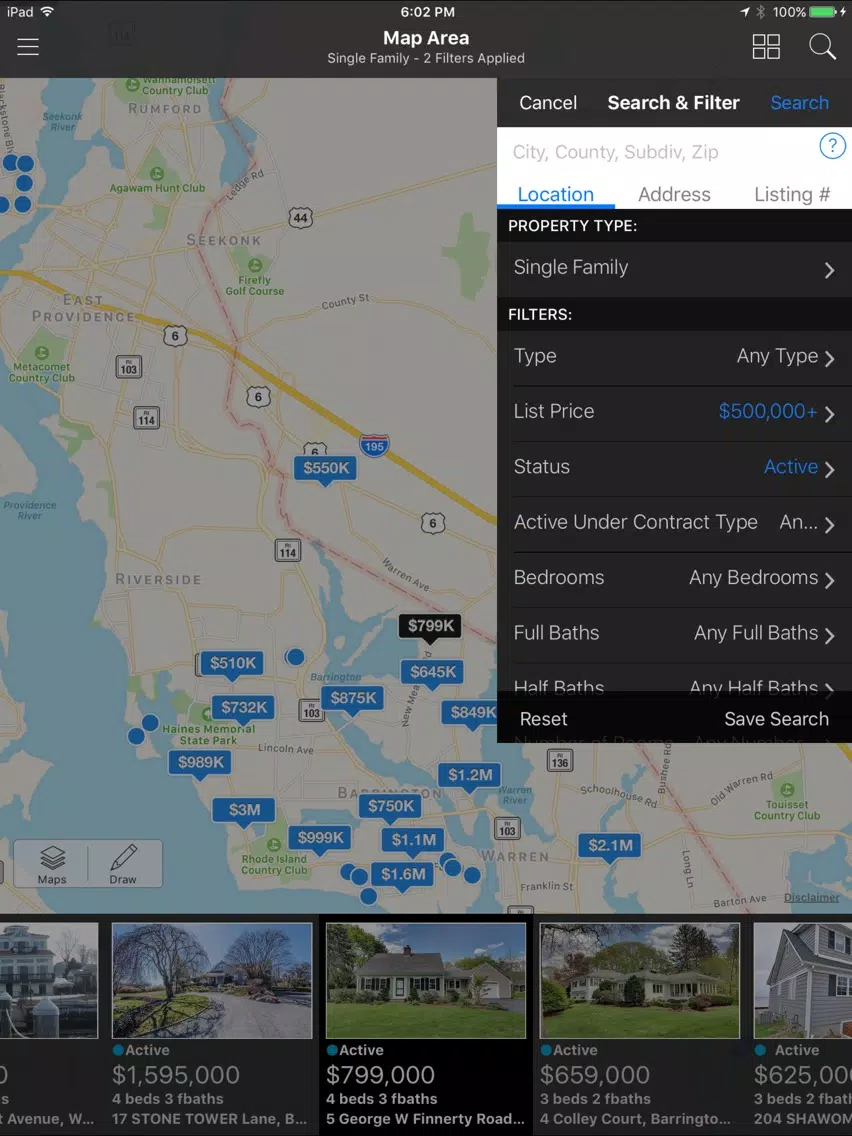Open the help question mark icon
Screen dimensions: 852x1136
(x=832, y=146)
